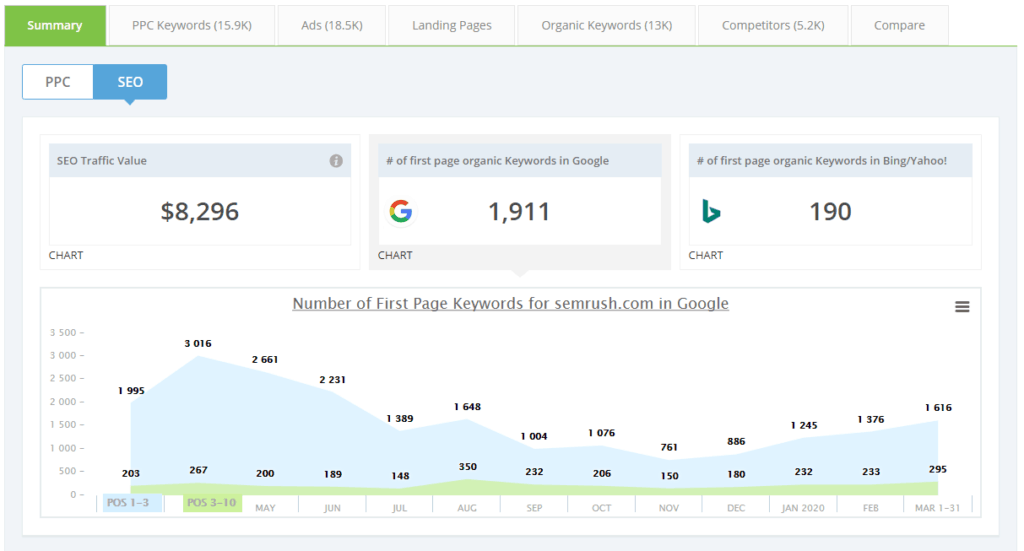This screenshot has width=1024, height=551.
Task: Click the 350 green series label
Action: coord(468,467)
